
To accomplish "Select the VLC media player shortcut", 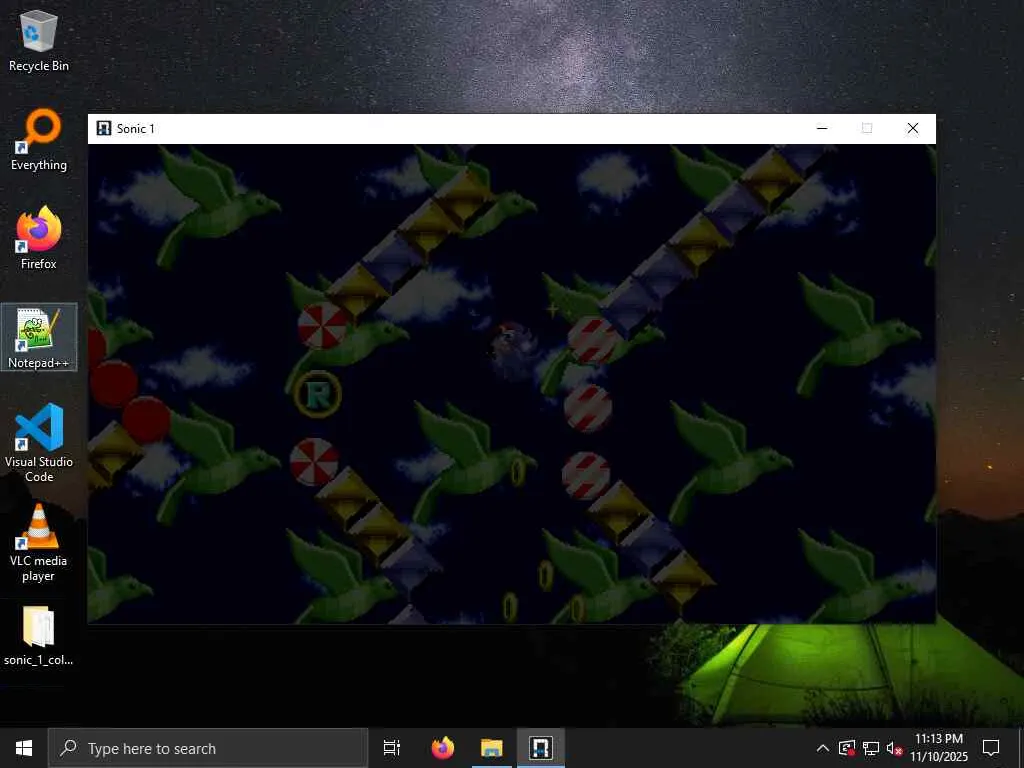I will click(x=39, y=542).
